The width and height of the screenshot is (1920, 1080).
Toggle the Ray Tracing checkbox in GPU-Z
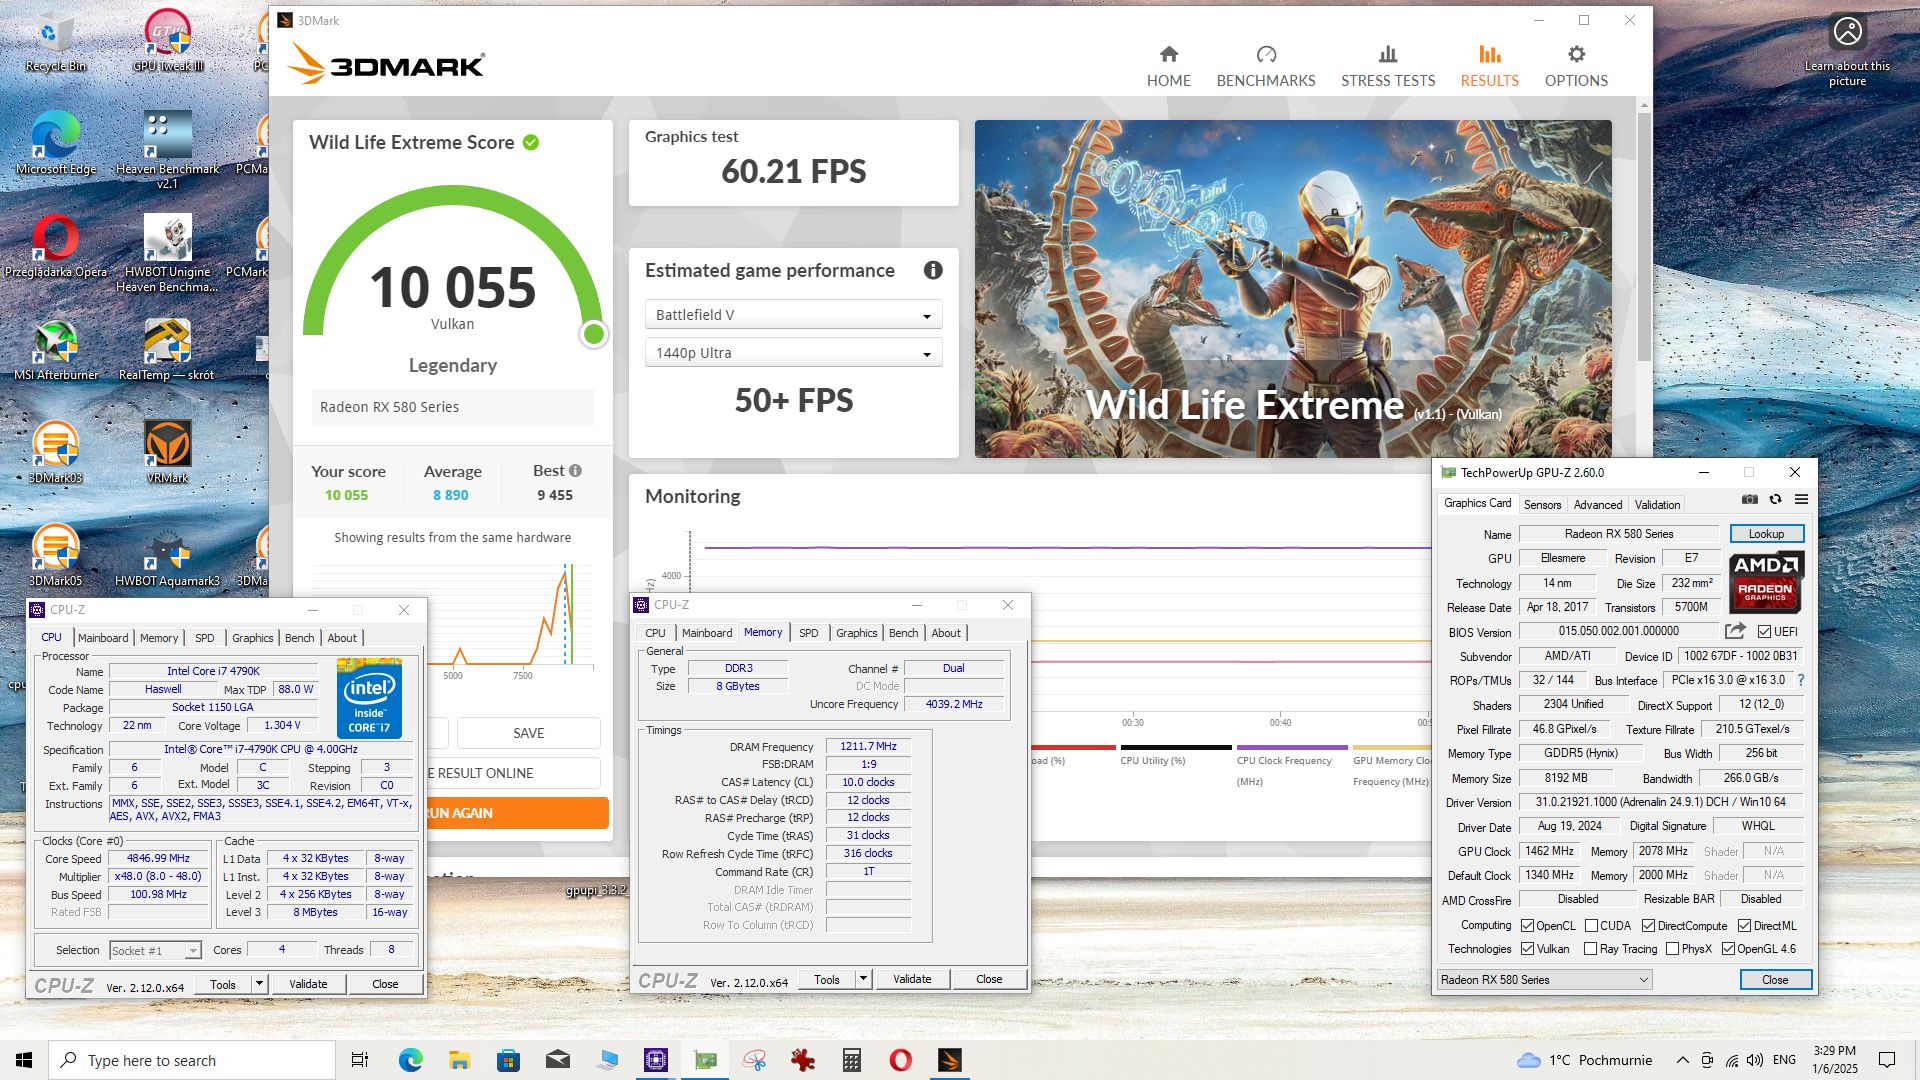point(1590,949)
